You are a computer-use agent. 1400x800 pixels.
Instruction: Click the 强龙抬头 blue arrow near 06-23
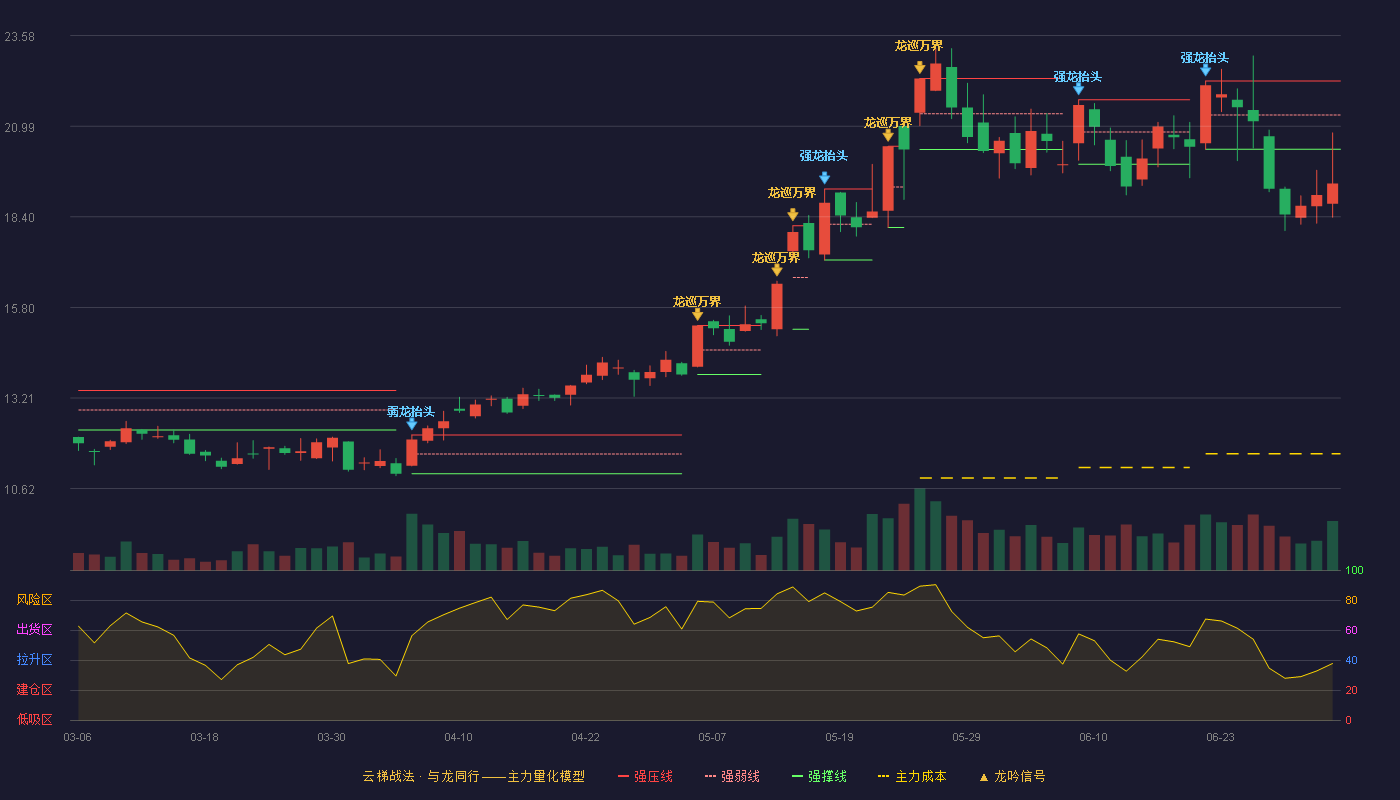[1205, 70]
